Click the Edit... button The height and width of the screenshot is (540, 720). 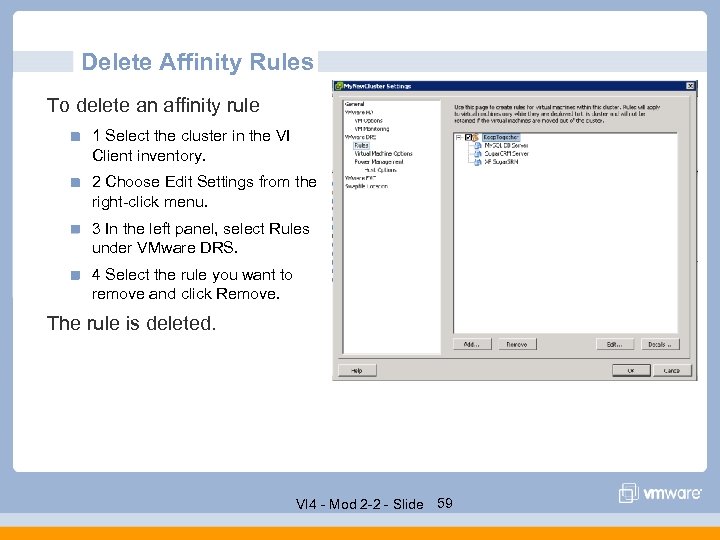(615, 344)
